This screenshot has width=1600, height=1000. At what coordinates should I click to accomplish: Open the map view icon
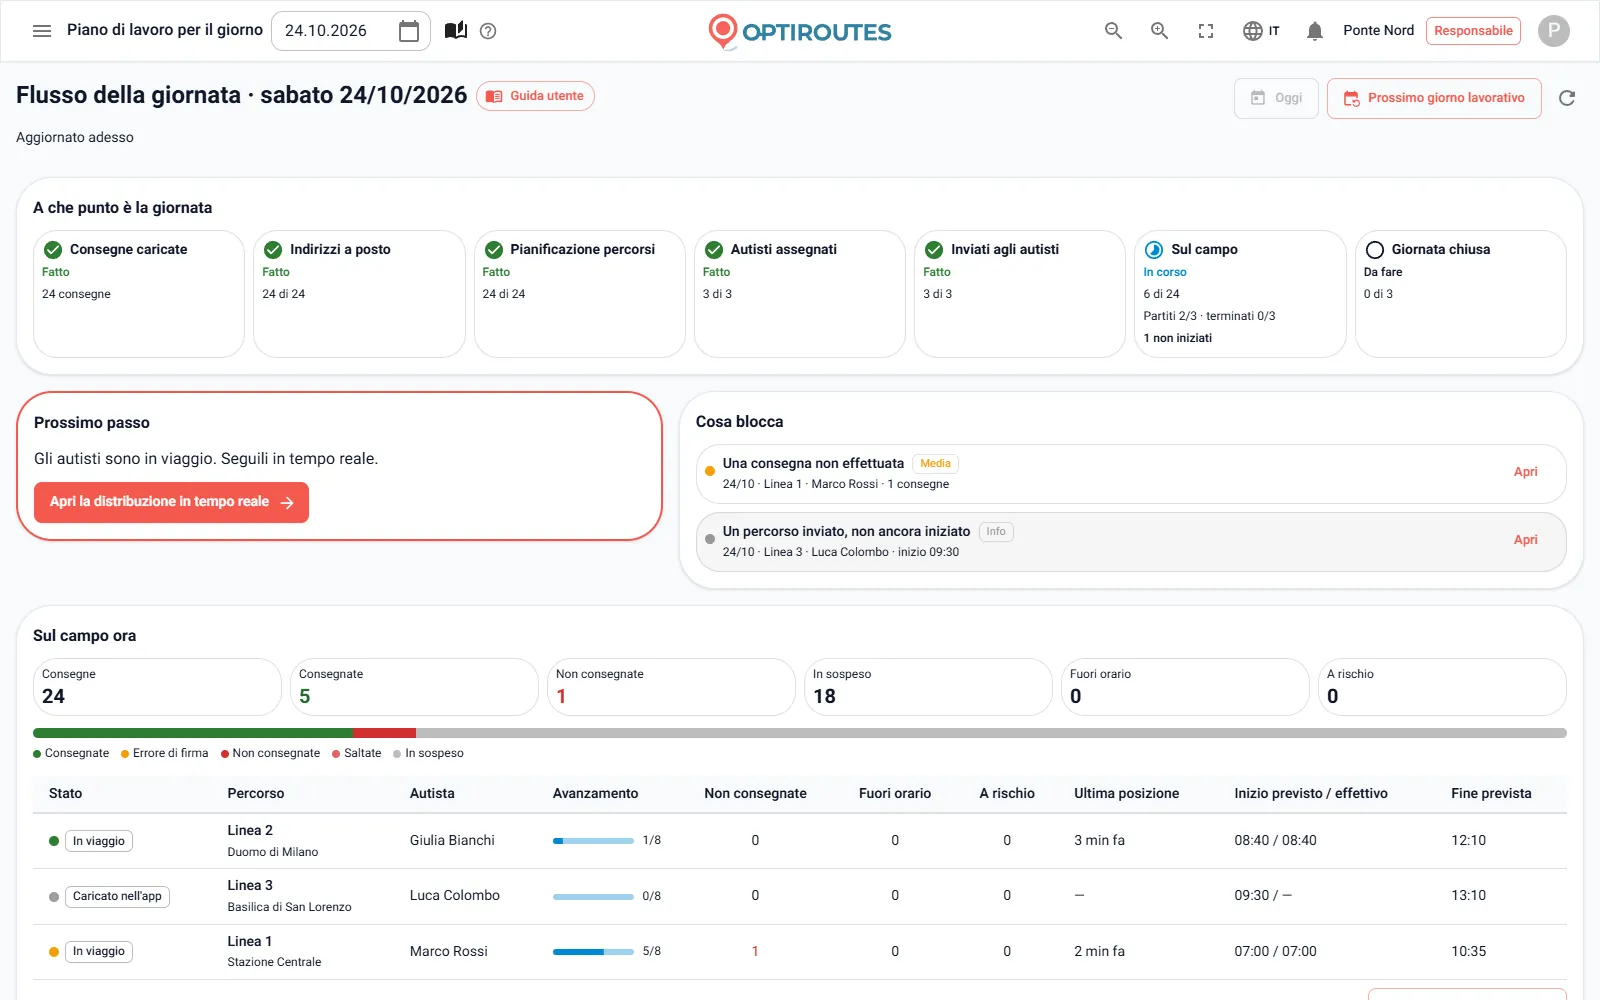coord(456,31)
